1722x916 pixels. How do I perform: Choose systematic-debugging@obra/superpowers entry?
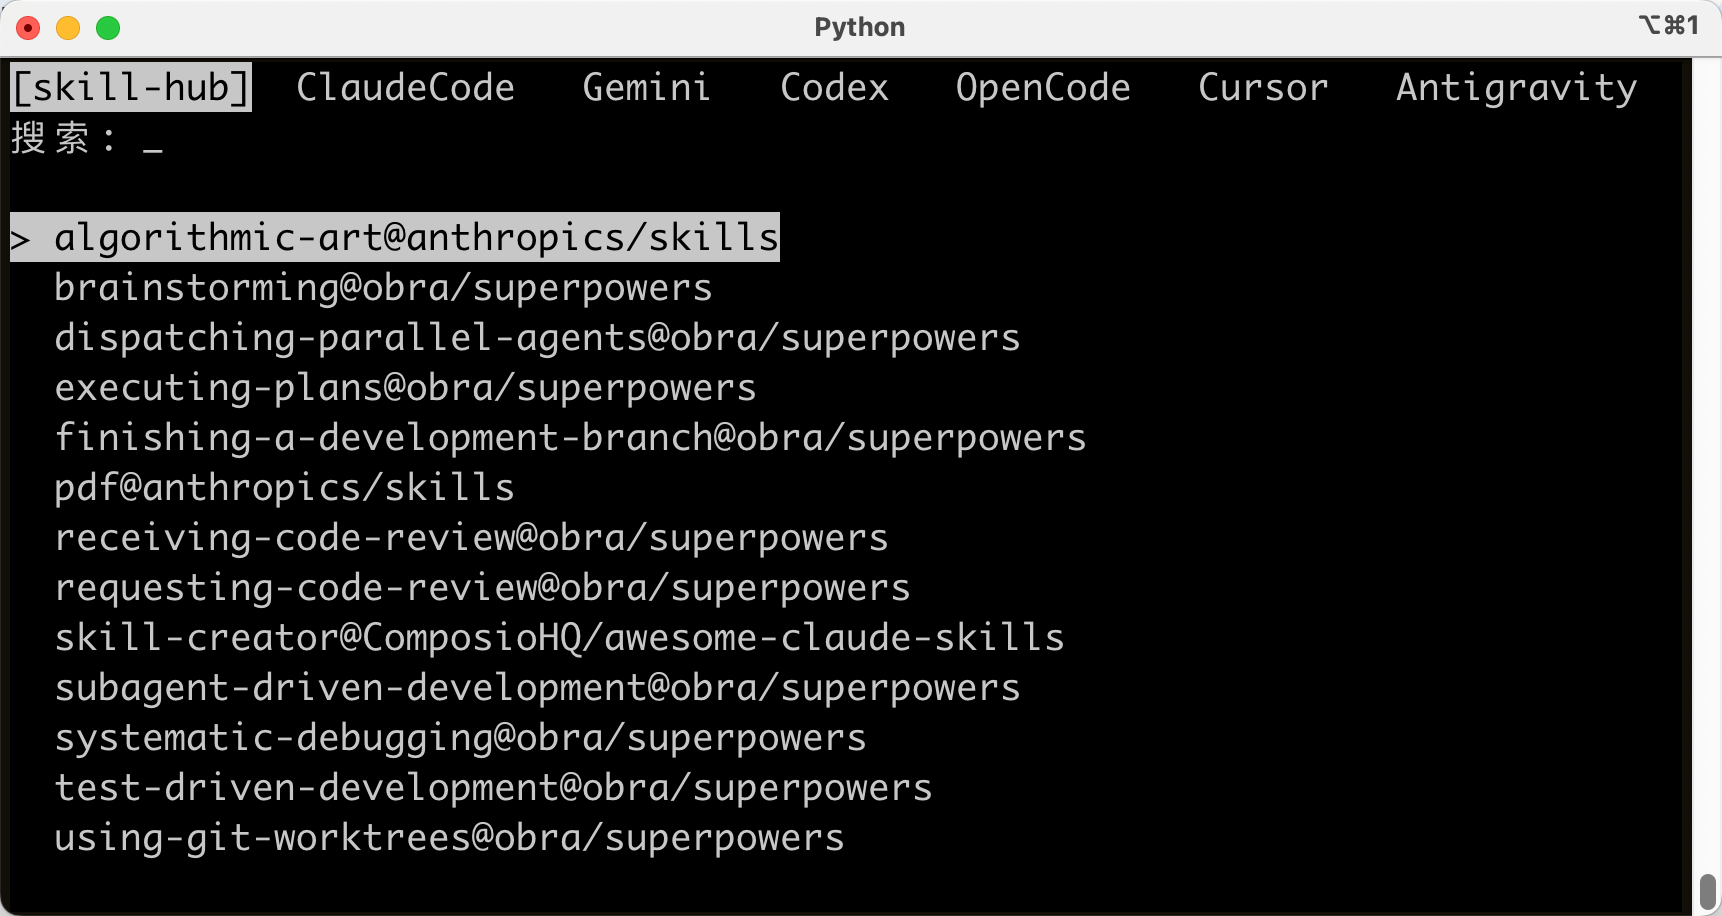(460, 738)
